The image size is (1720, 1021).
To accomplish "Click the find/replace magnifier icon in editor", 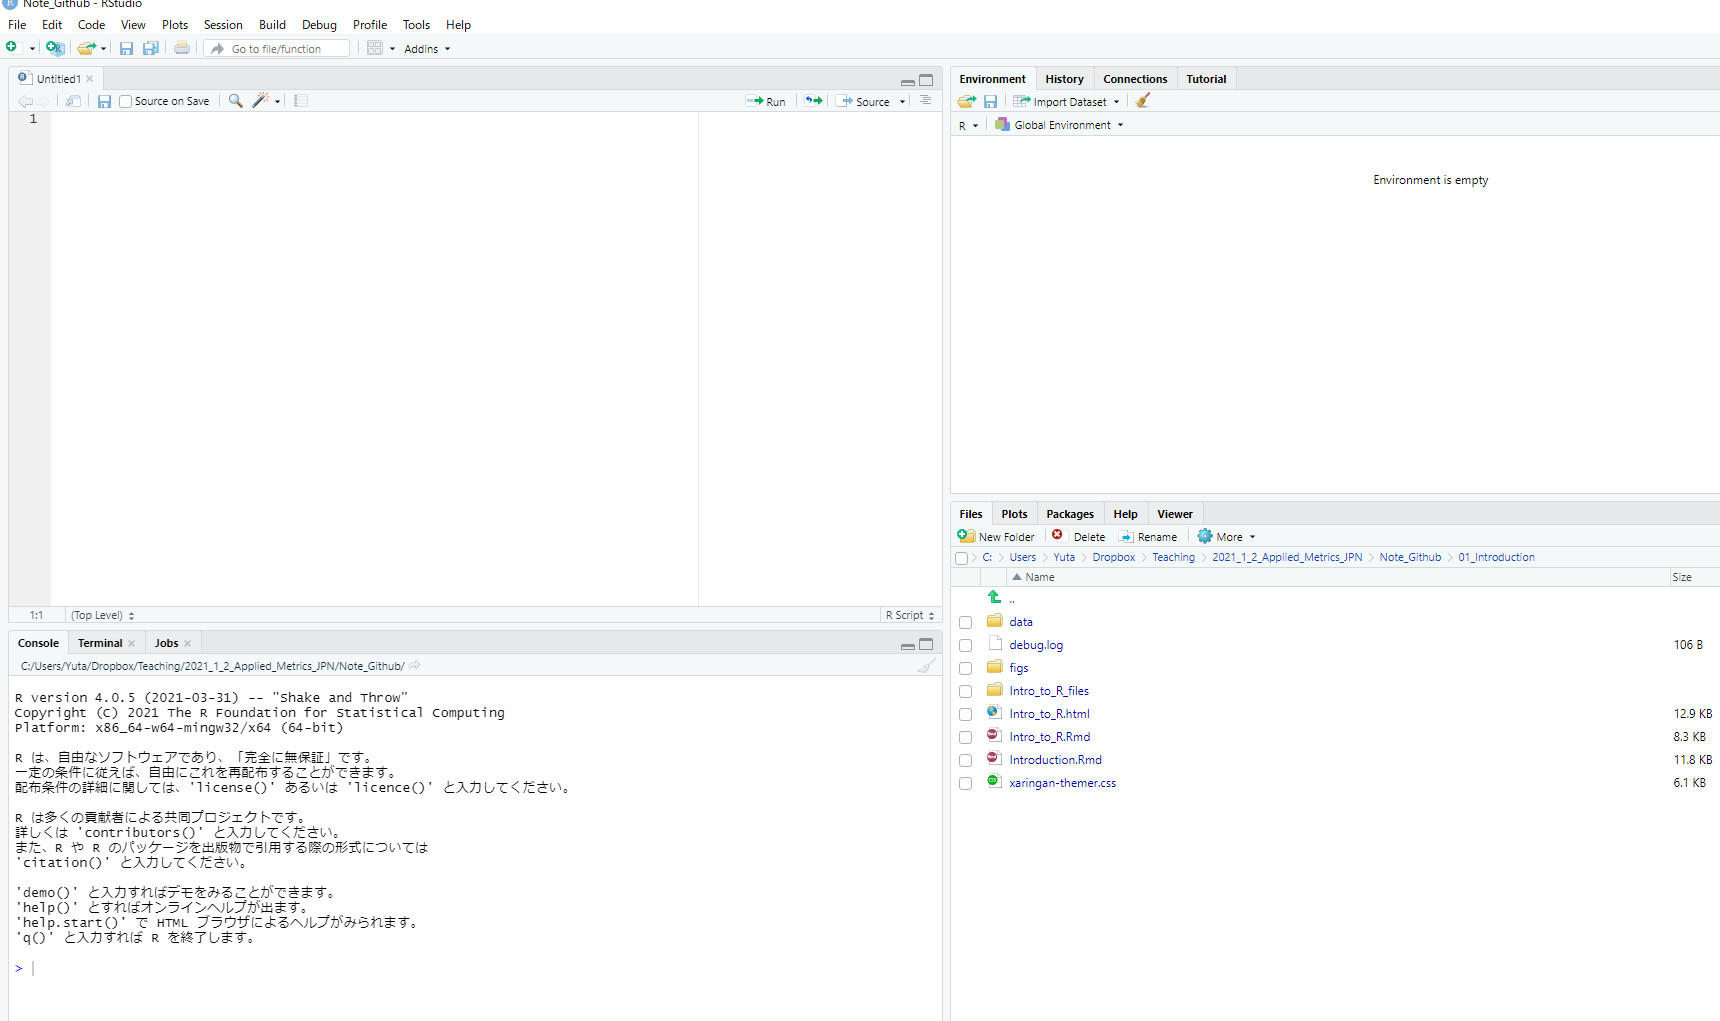I will click(235, 101).
